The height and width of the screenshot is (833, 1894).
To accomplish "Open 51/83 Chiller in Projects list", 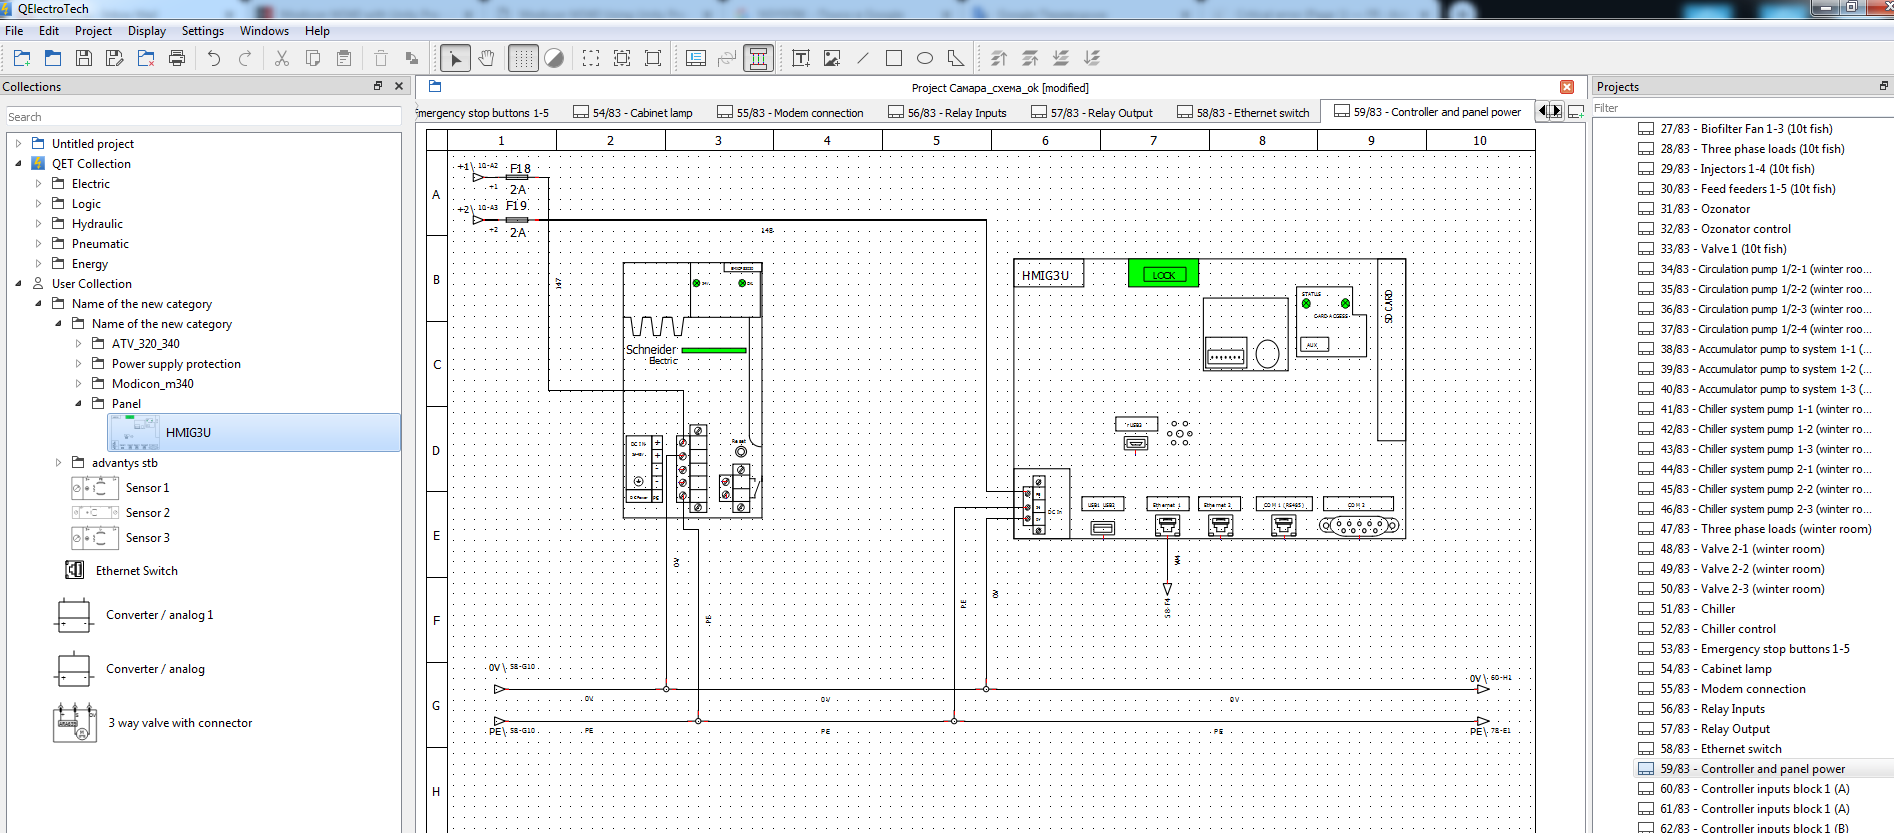I will 1717,609.
